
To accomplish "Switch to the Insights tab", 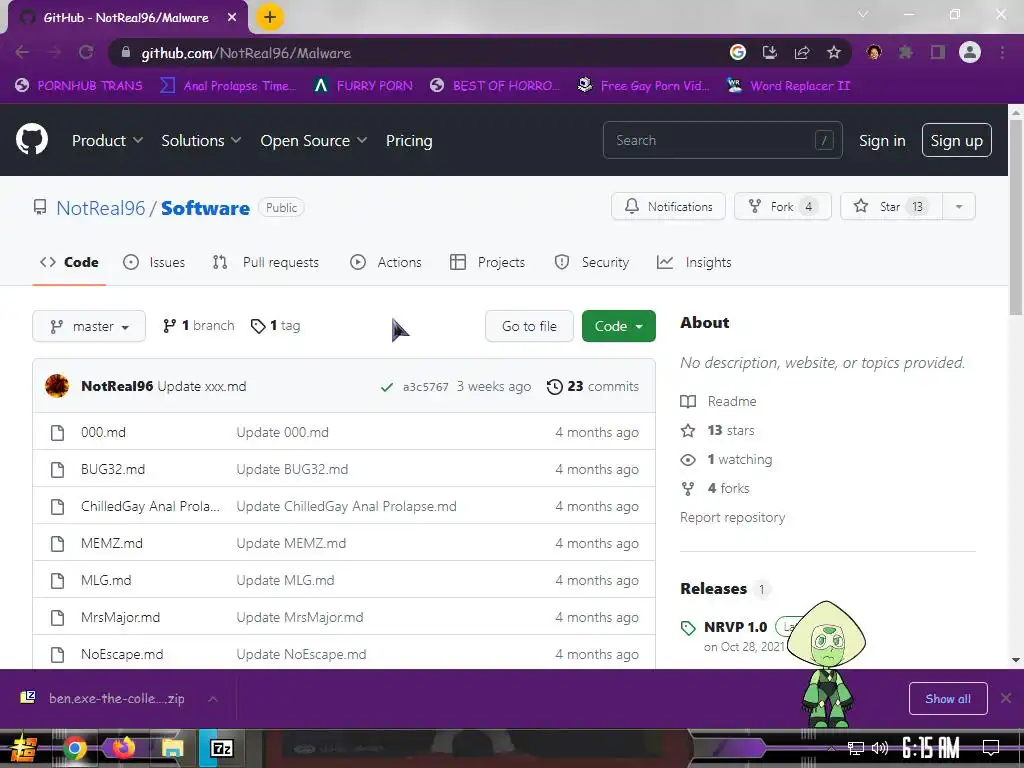I will click(x=694, y=262).
